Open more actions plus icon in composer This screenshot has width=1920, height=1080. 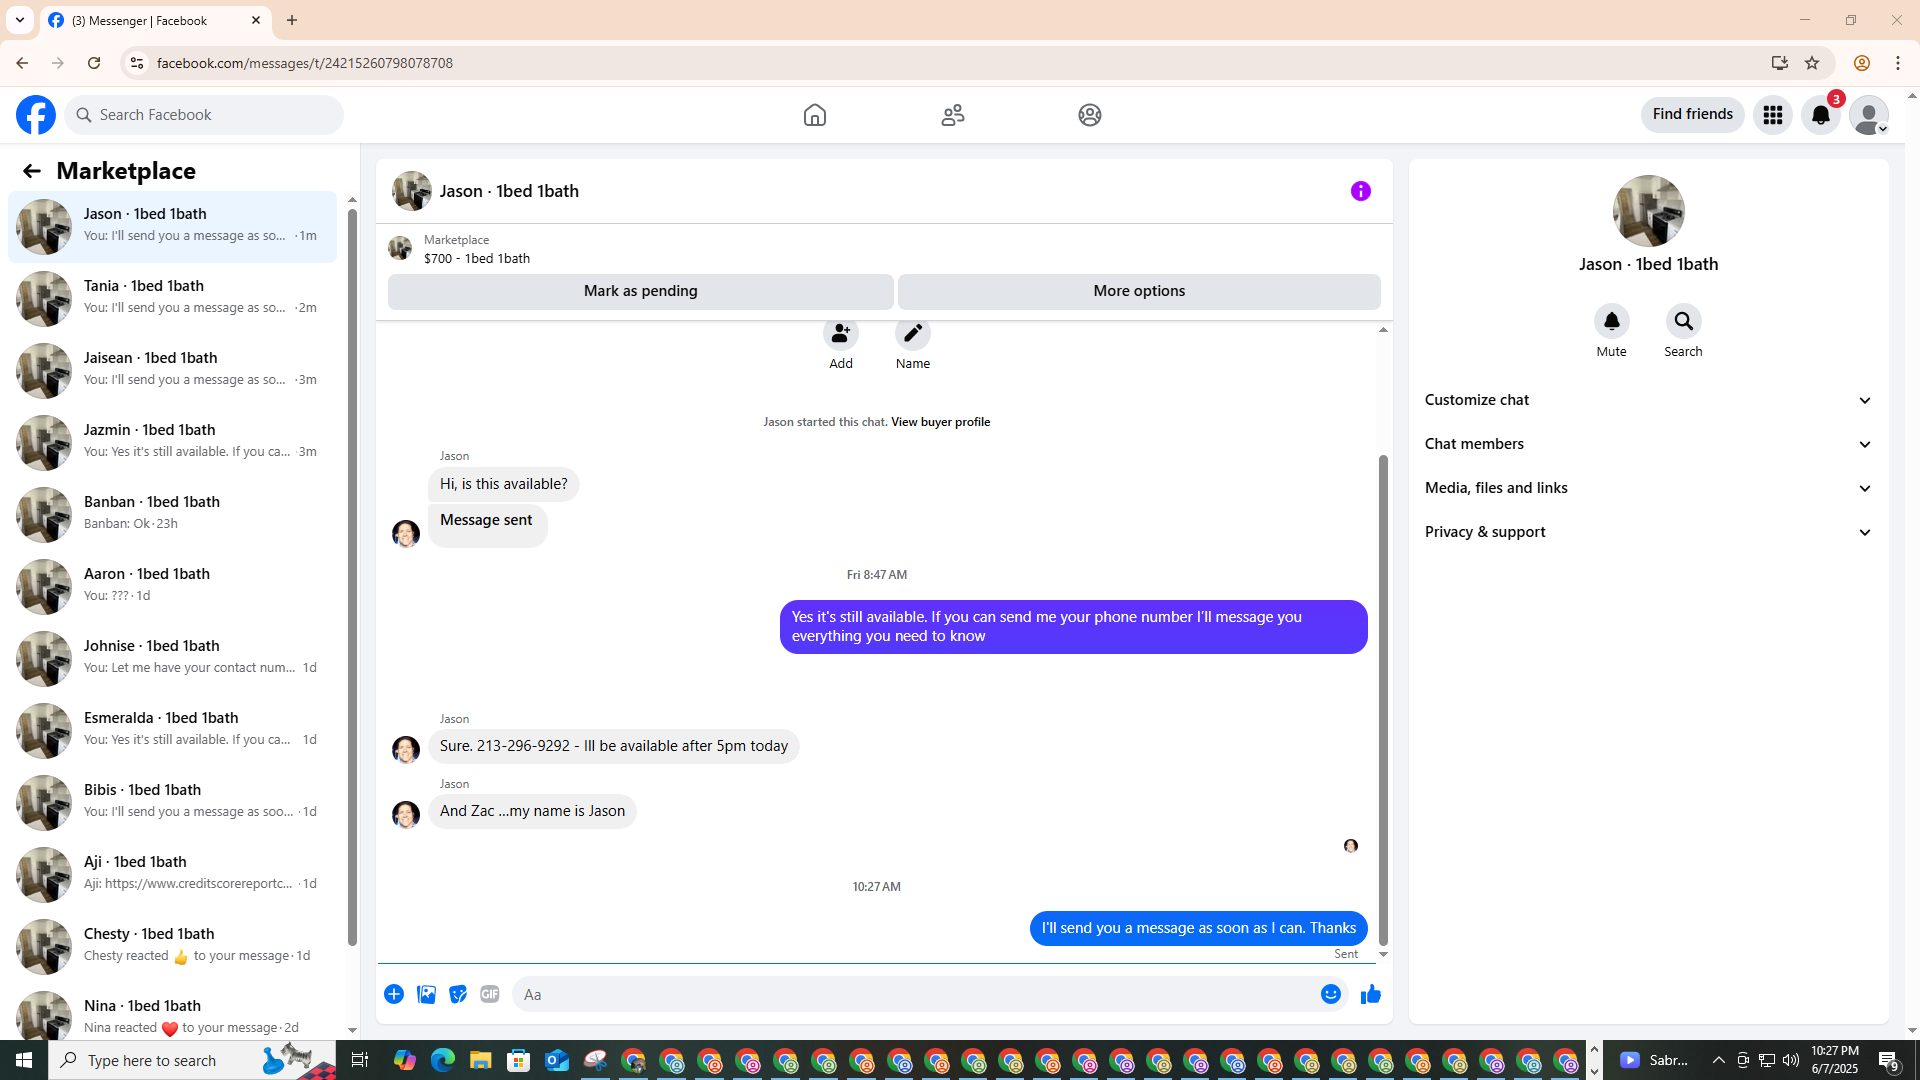click(x=394, y=994)
